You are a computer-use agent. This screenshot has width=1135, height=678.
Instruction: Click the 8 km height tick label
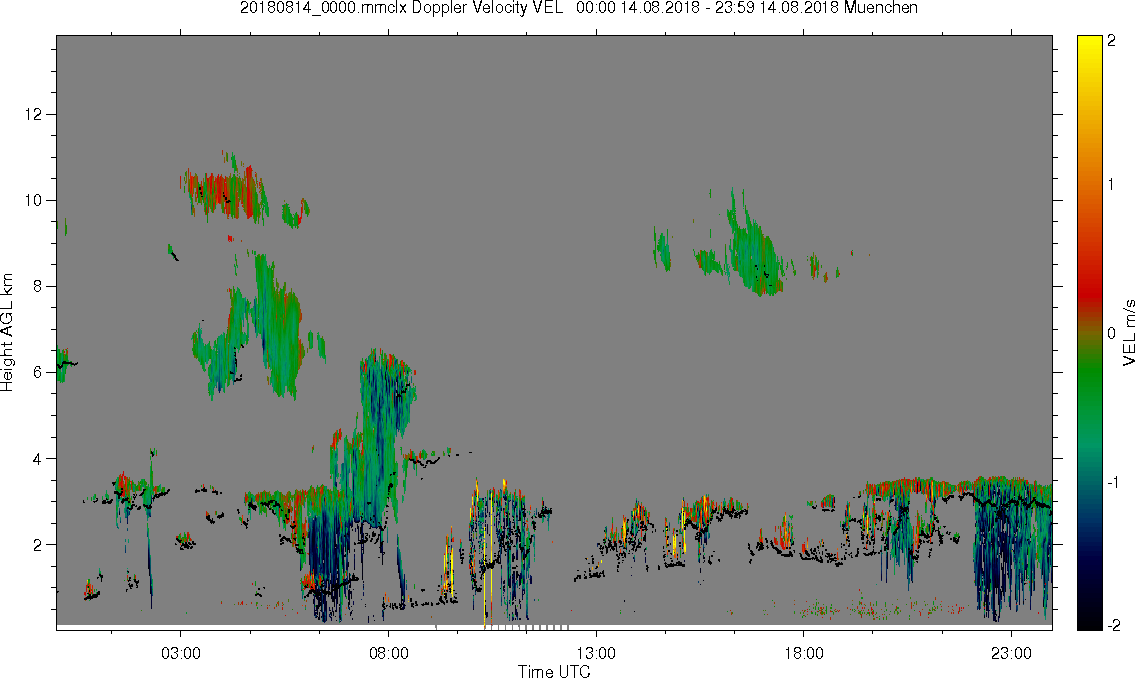[x=38, y=287]
